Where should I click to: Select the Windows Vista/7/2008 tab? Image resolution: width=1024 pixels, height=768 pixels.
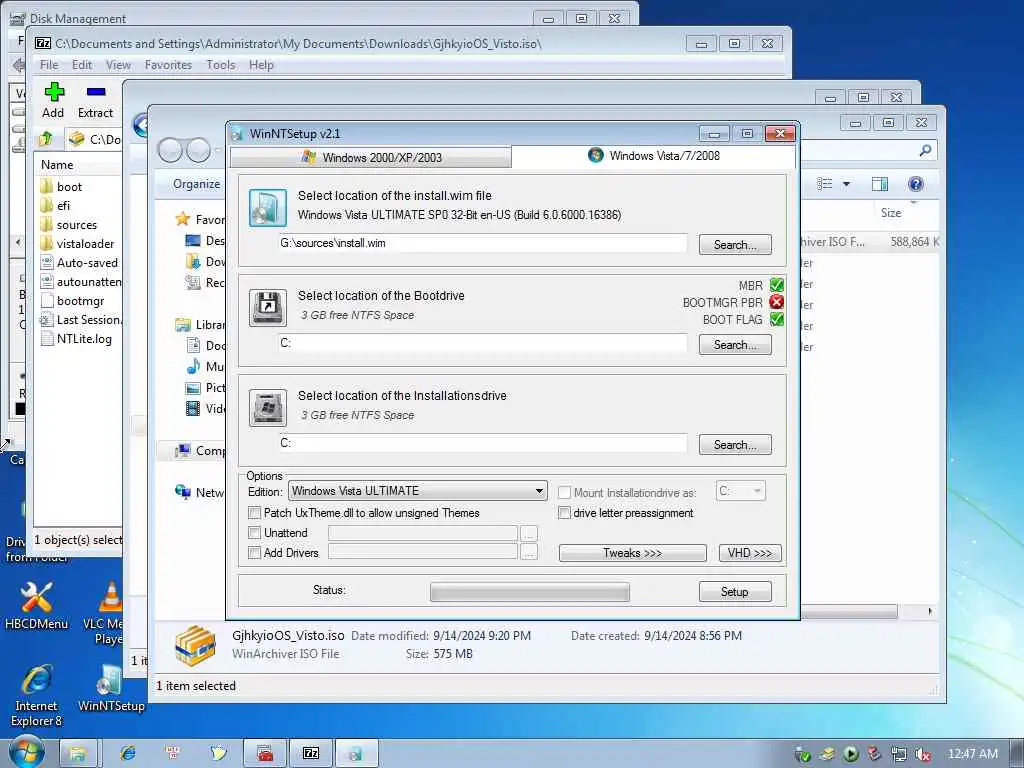[x=654, y=155]
